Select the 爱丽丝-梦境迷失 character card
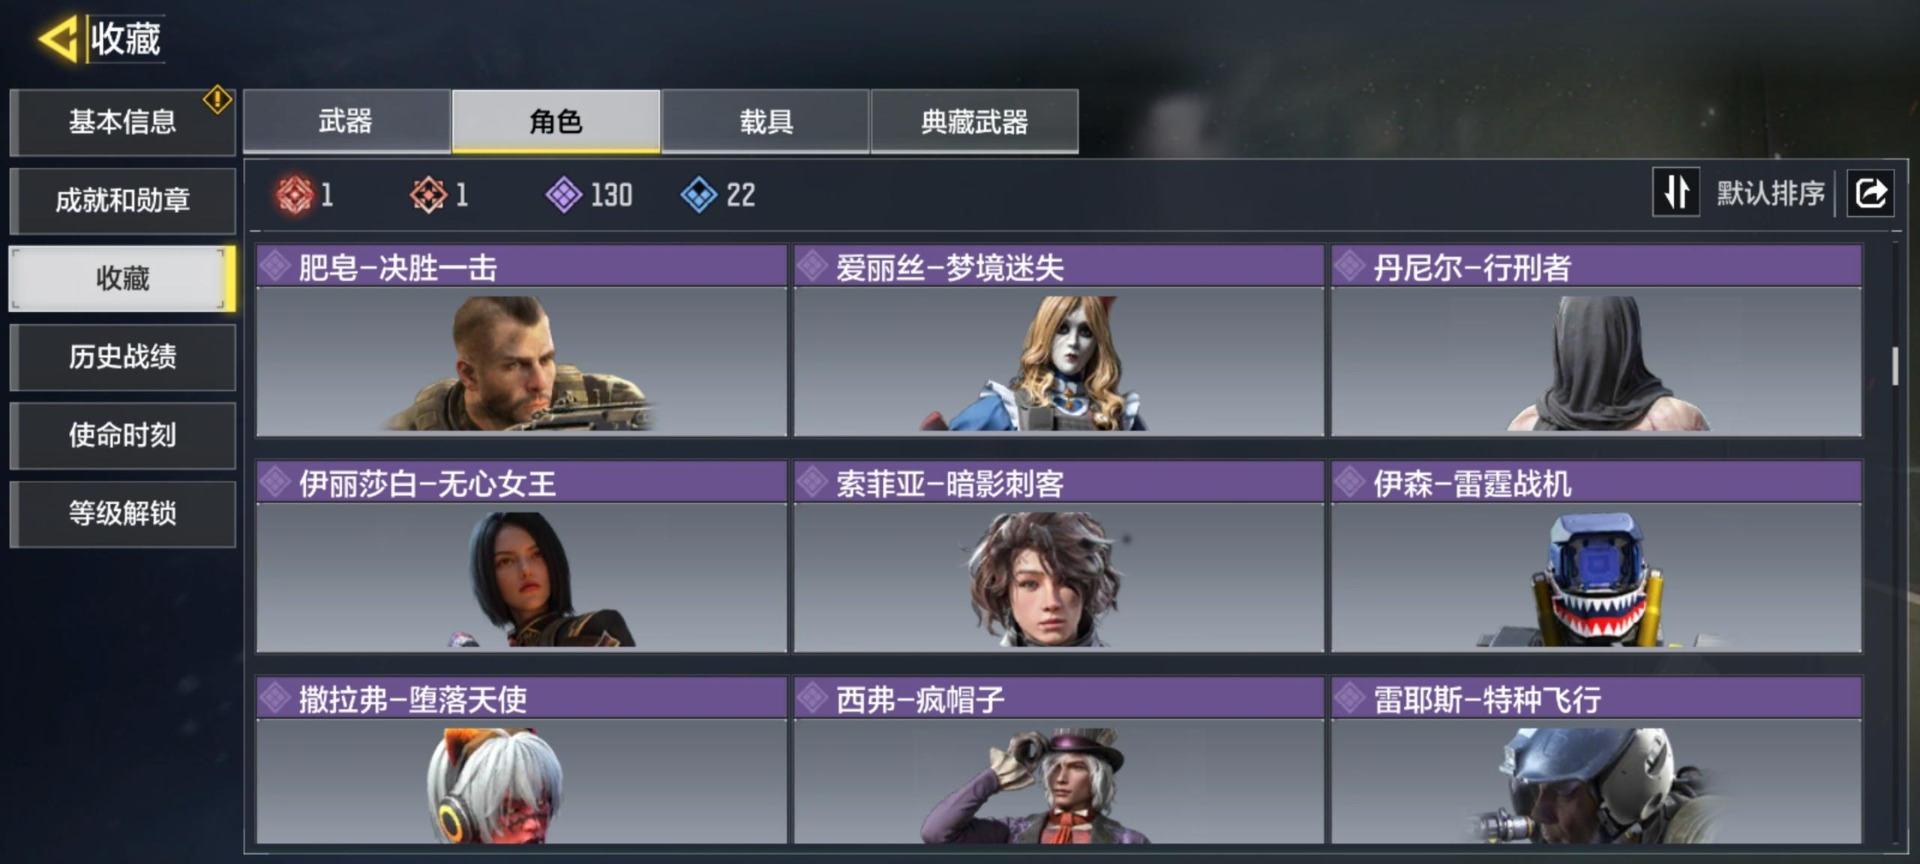 1059,340
